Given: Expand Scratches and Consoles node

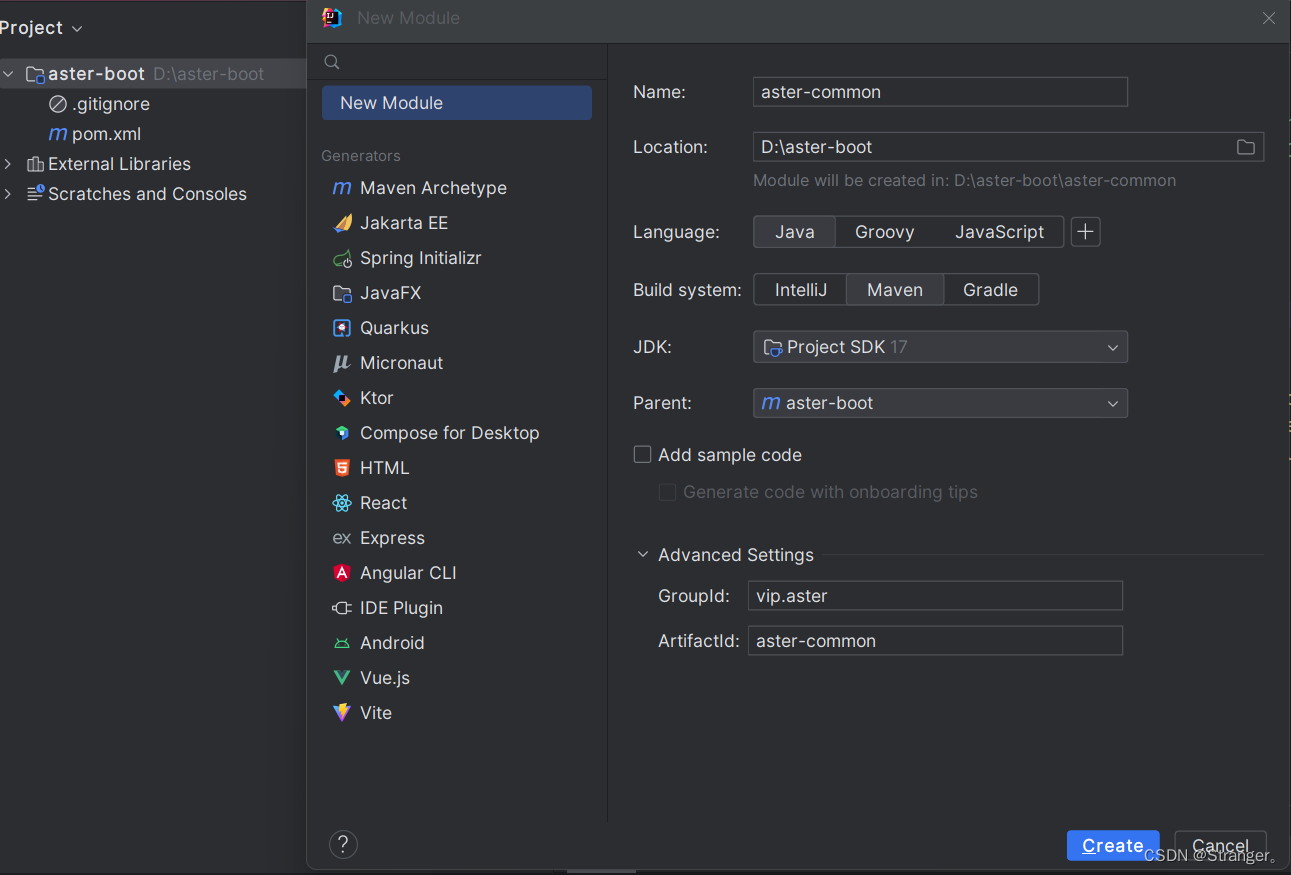Looking at the screenshot, I should (x=8, y=194).
